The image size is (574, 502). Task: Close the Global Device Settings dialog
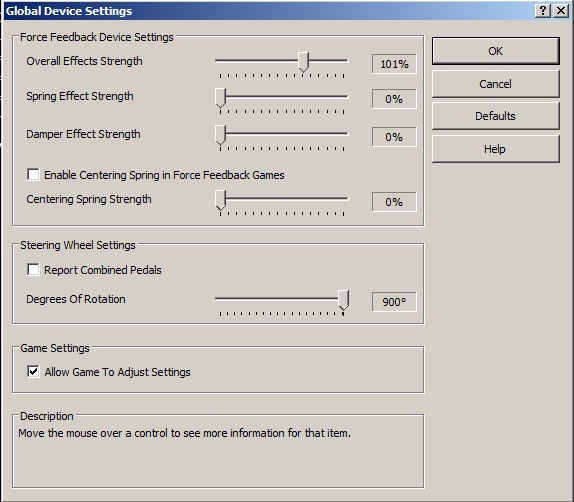pyautogui.click(x=560, y=11)
